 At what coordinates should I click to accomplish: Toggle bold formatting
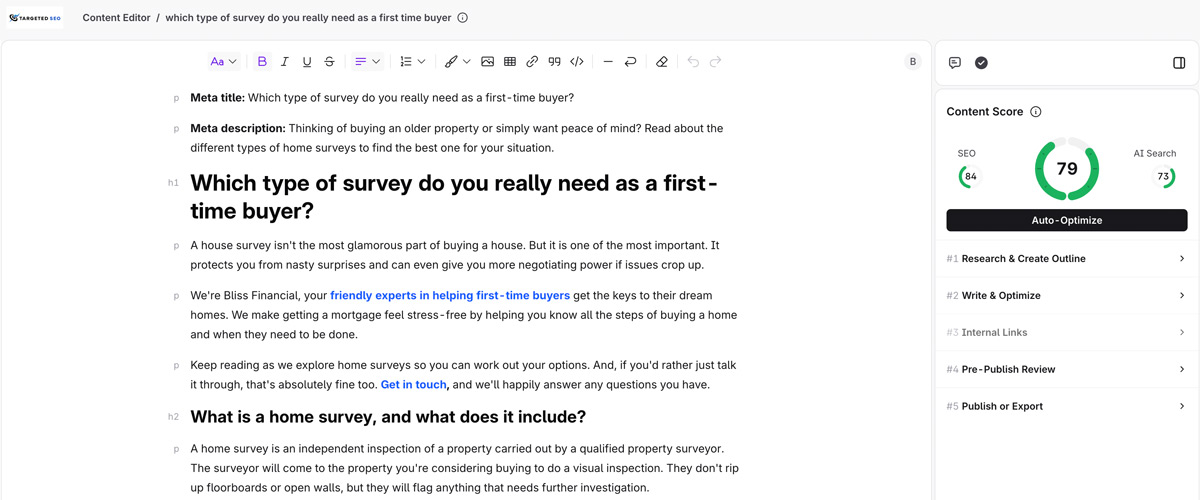[x=262, y=62]
